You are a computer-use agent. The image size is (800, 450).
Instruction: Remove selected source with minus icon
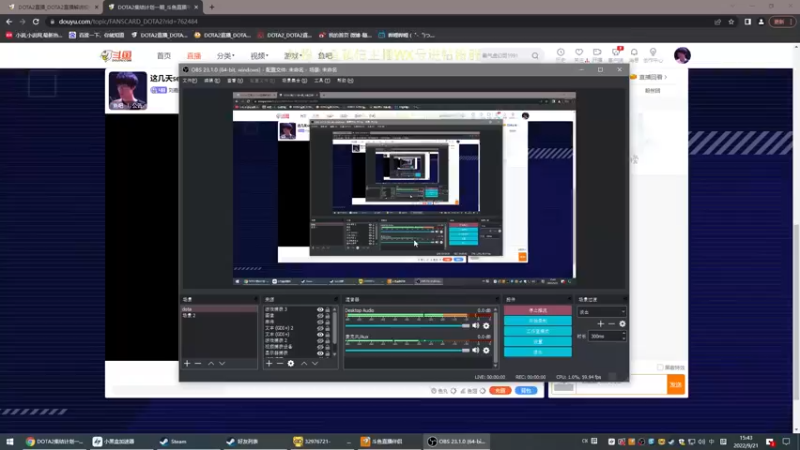tap(280, 363)
